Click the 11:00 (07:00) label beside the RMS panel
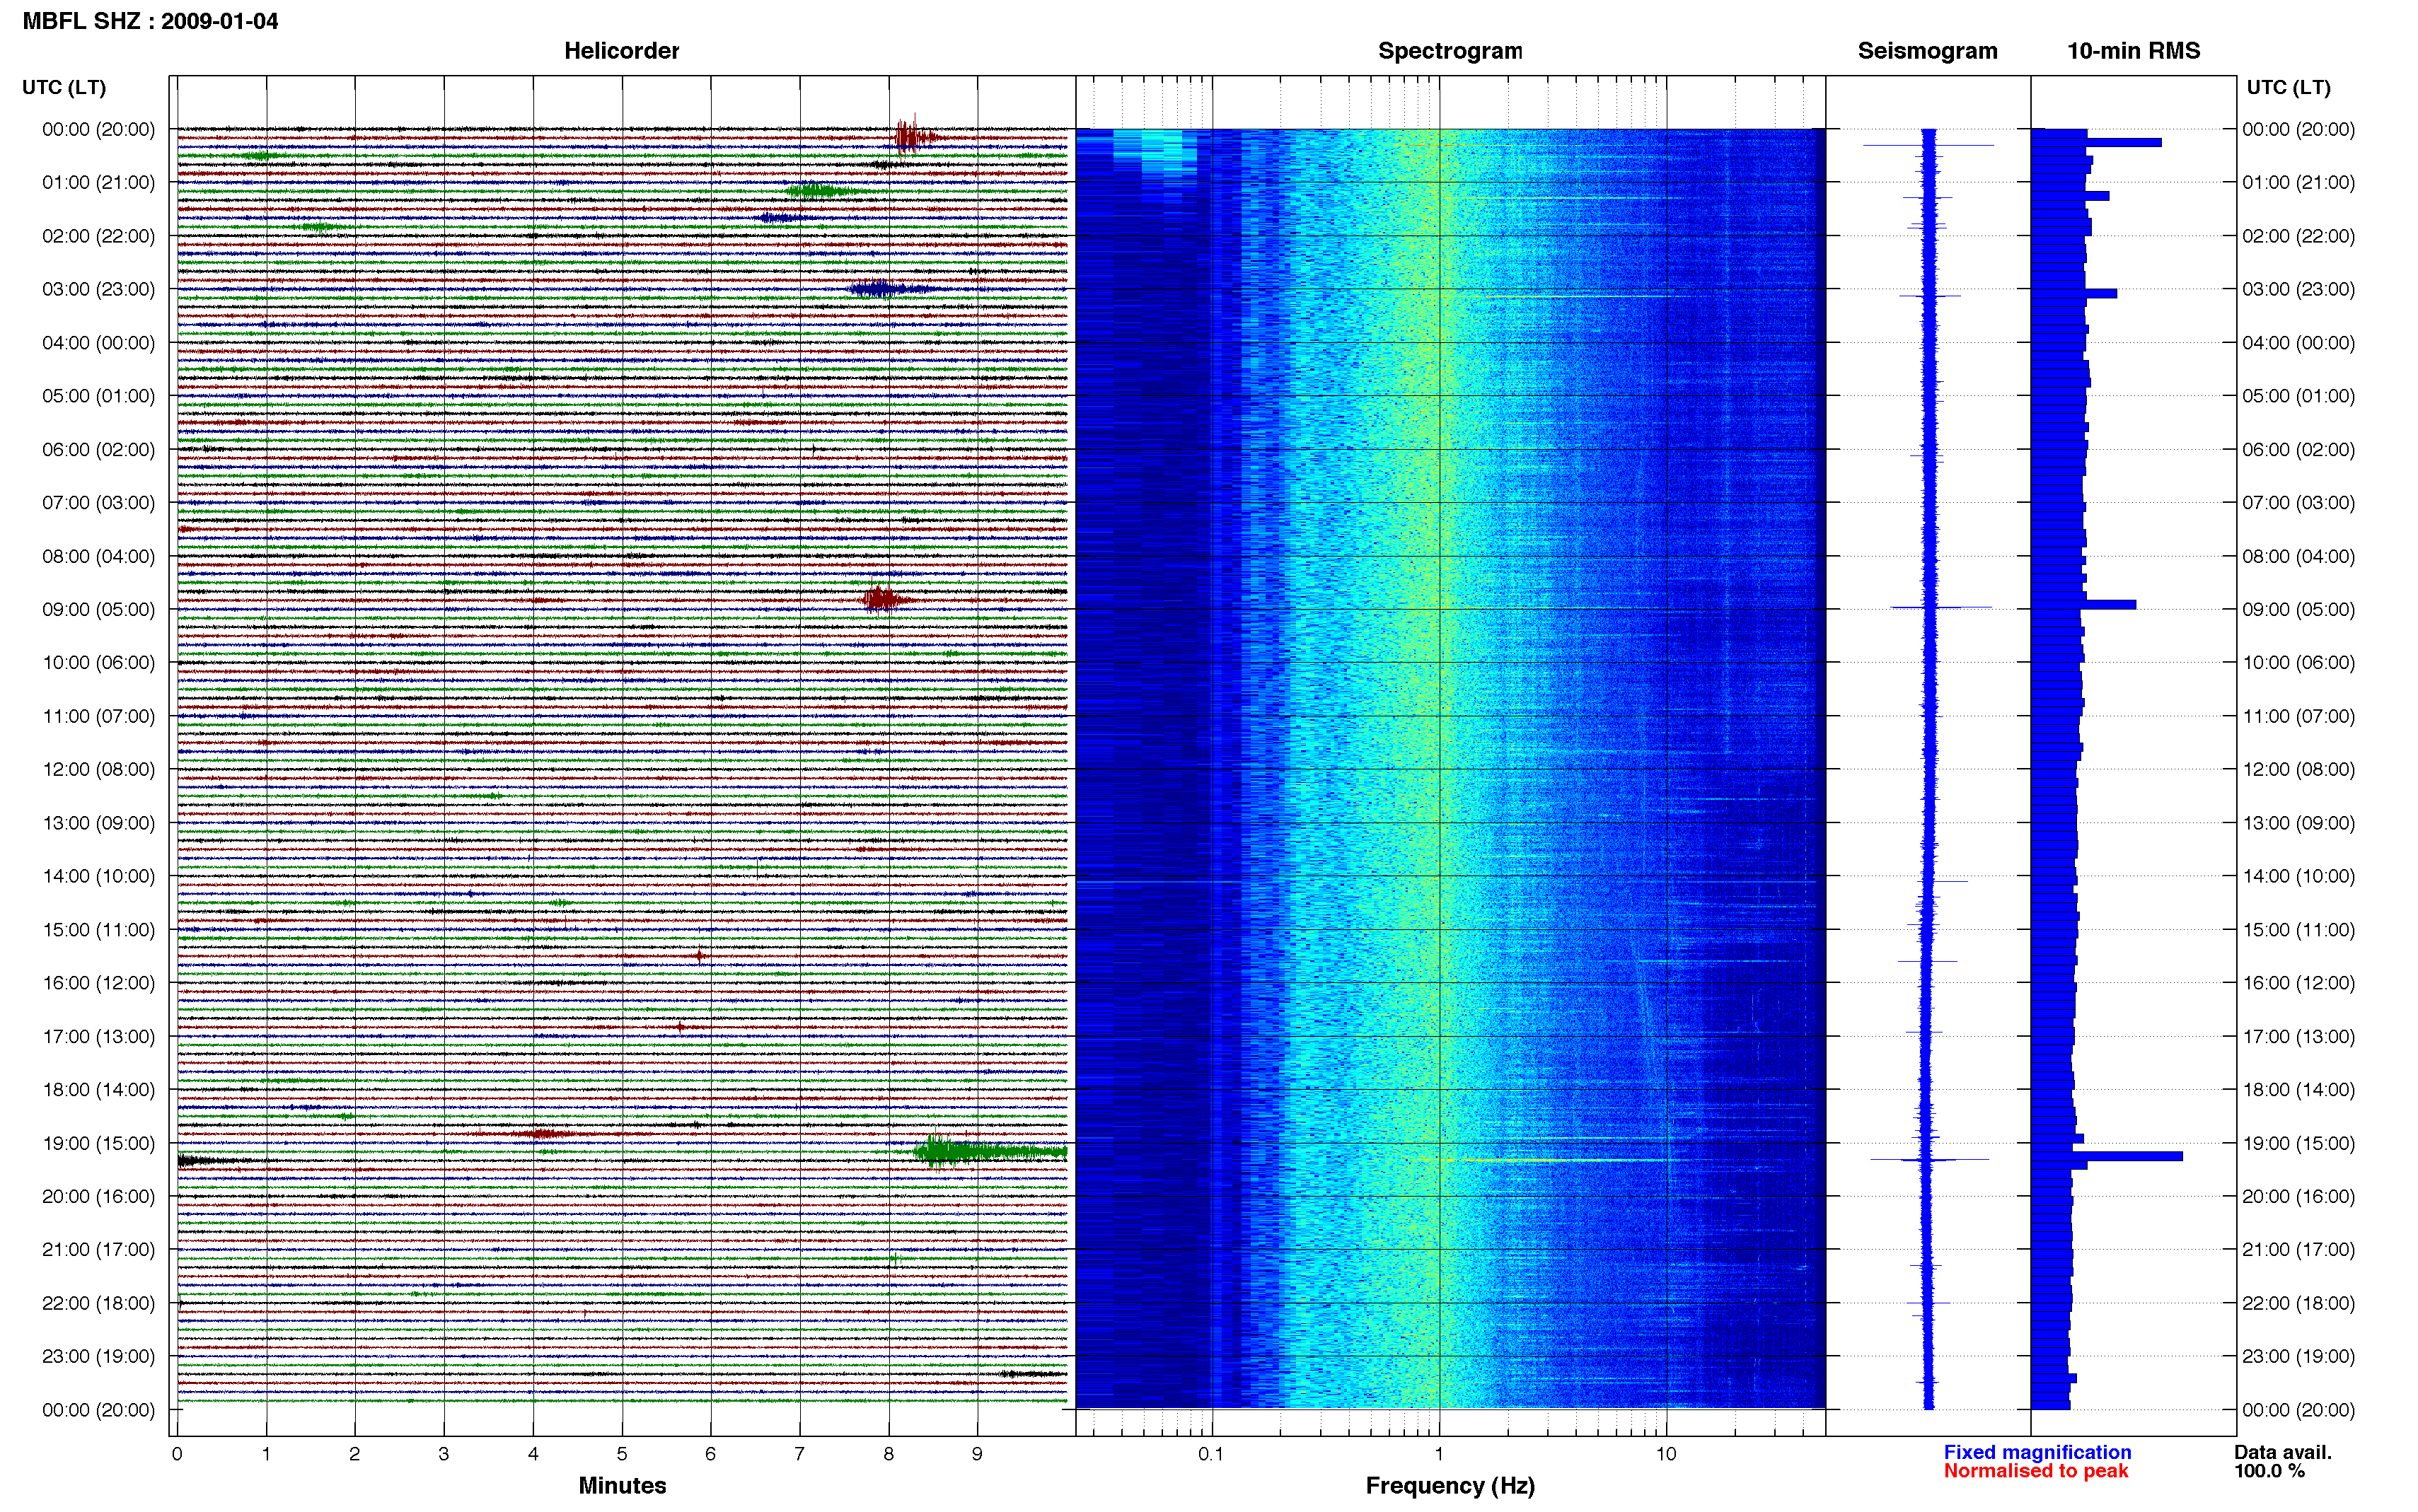This screenshot has width=2418, height=1512. (2298, 716)
